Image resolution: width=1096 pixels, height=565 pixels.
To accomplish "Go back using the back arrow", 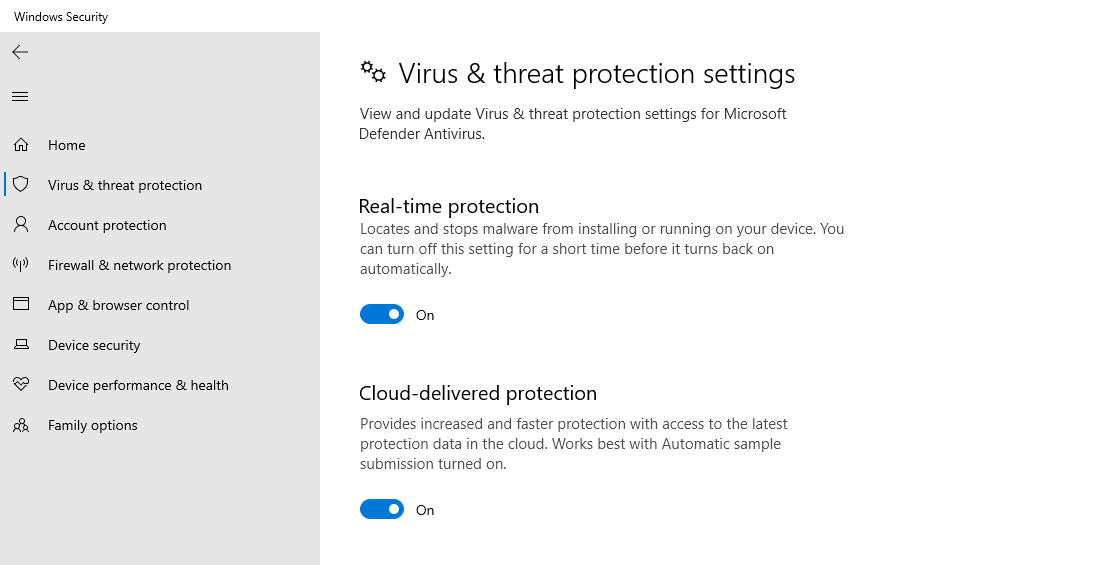I will [x=20, y=52].
